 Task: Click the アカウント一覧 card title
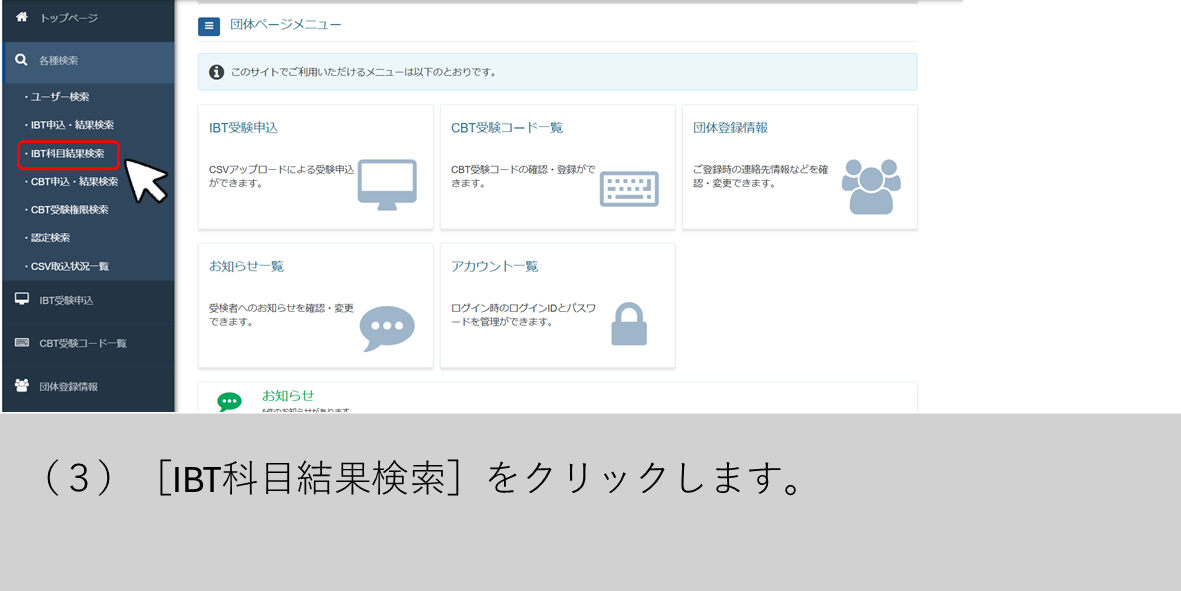pyautogui.click(x=495, y=267)
